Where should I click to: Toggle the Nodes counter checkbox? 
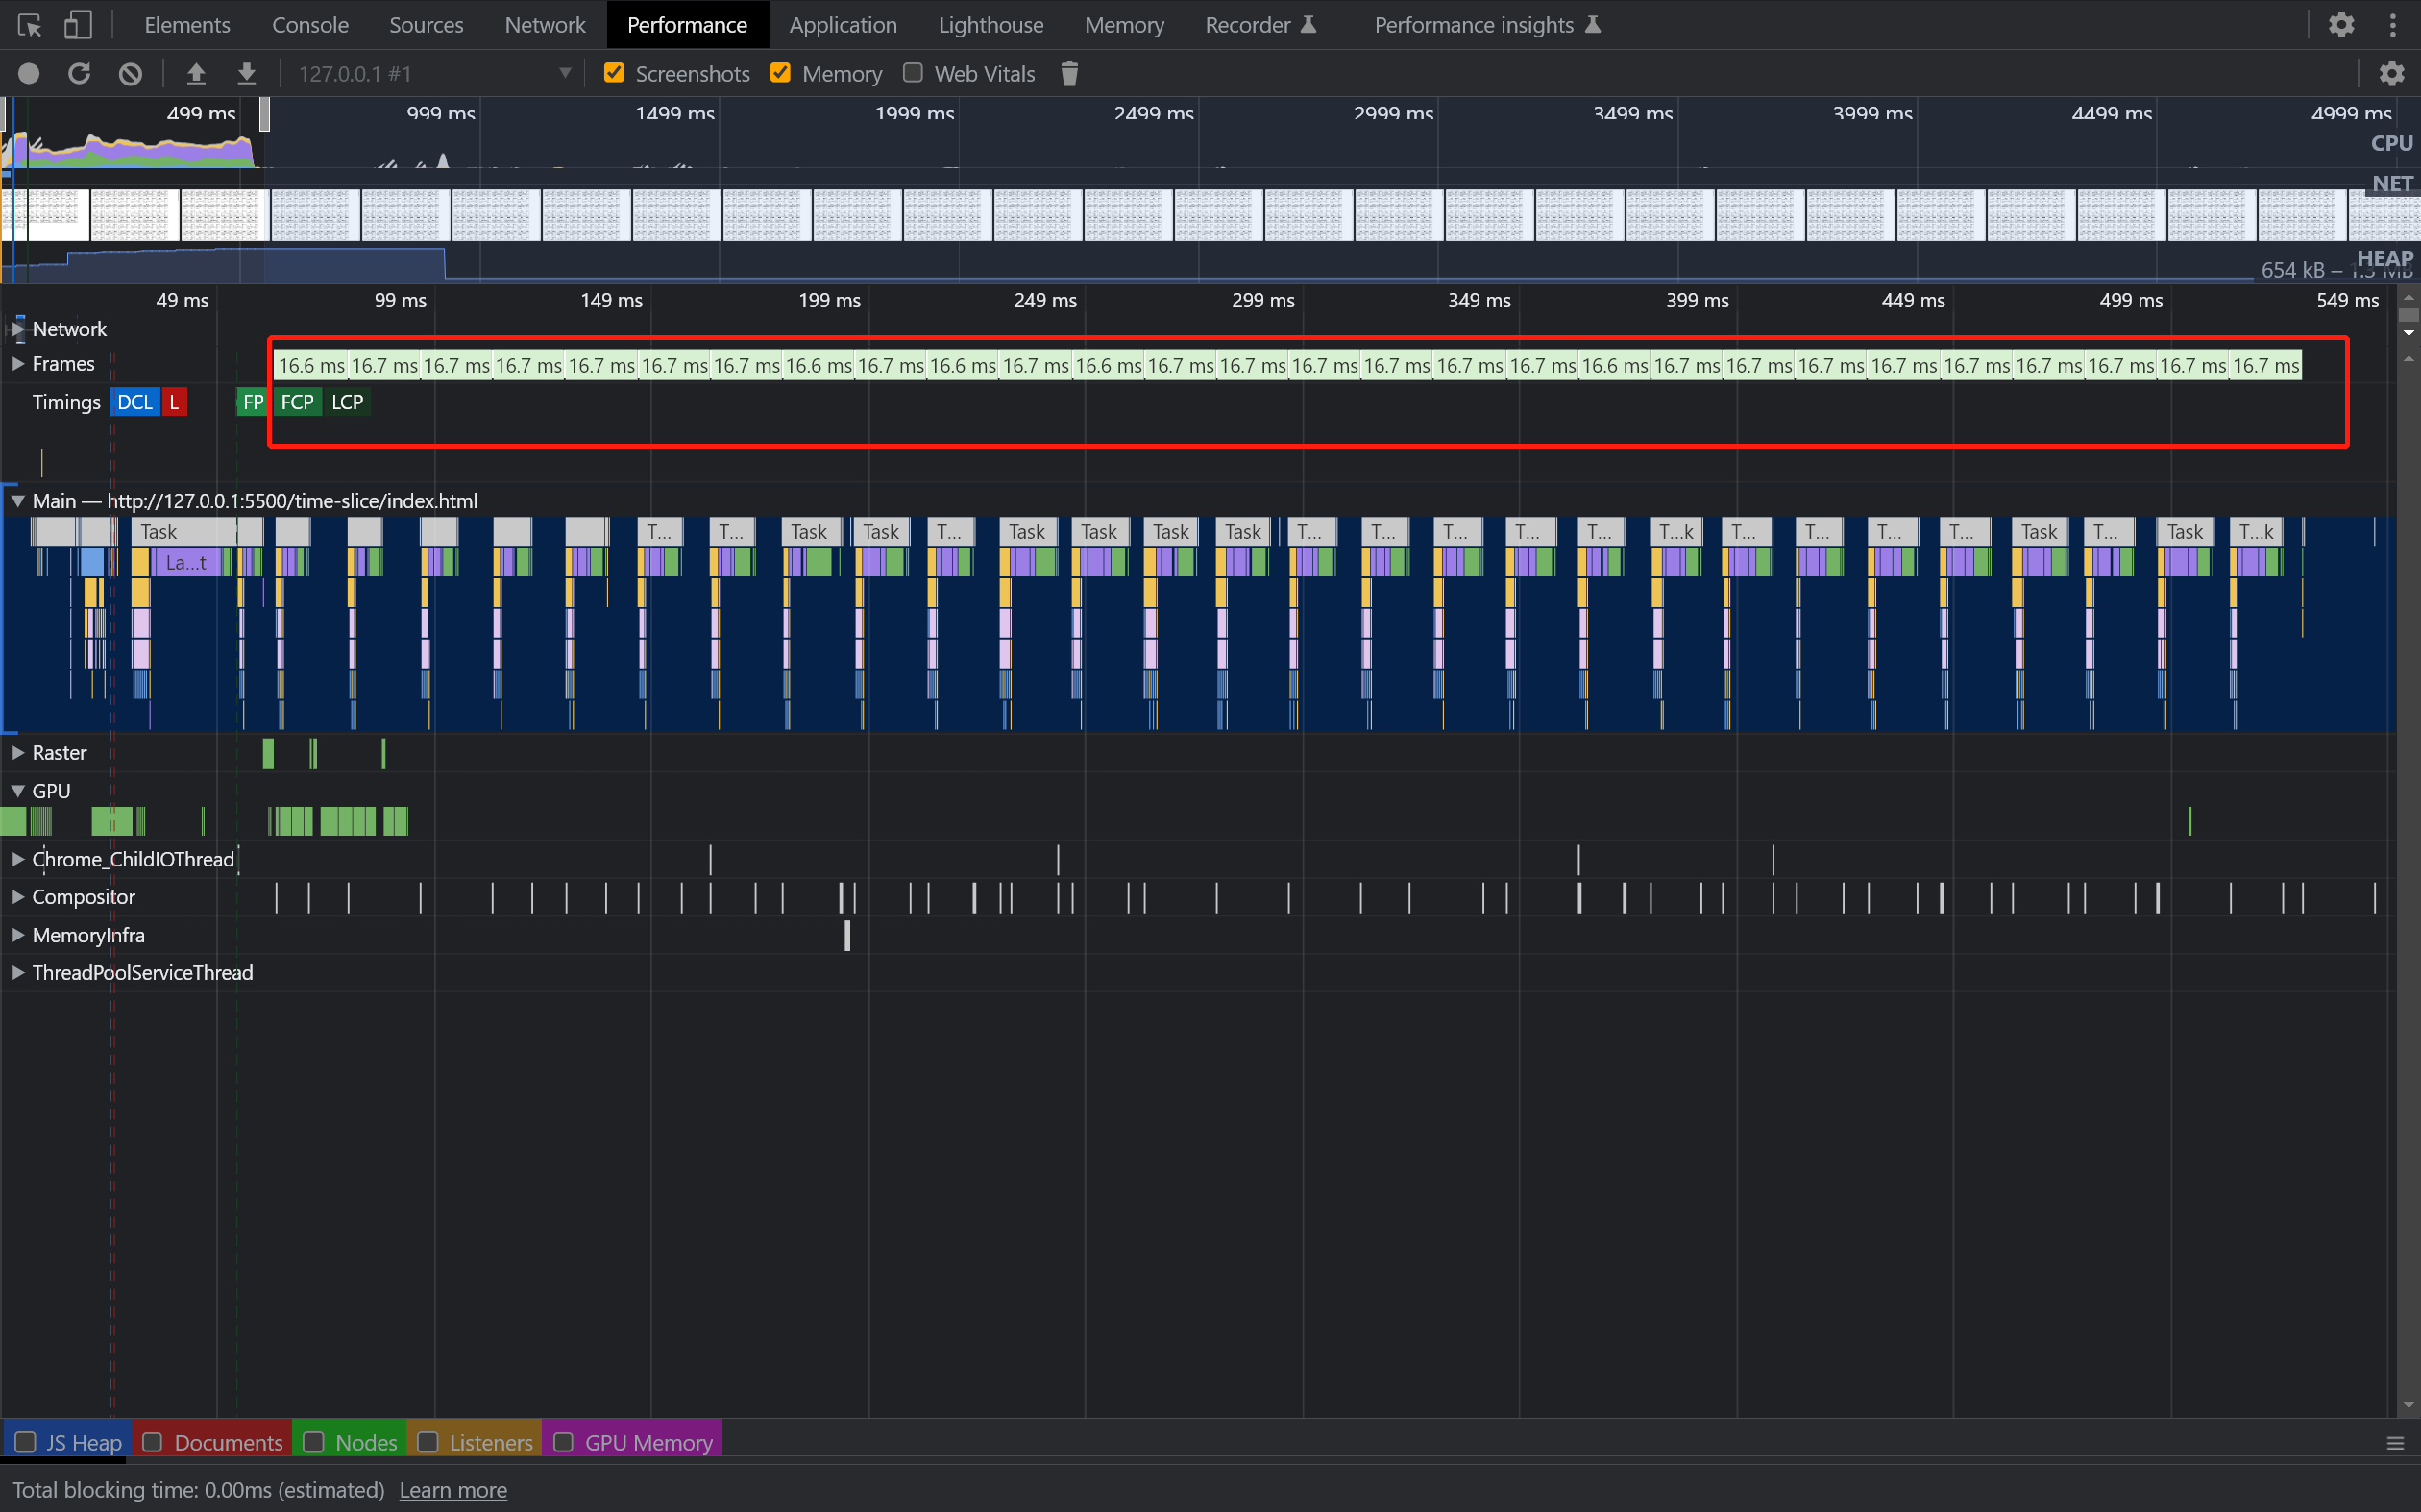click(x=313, y=1442)
